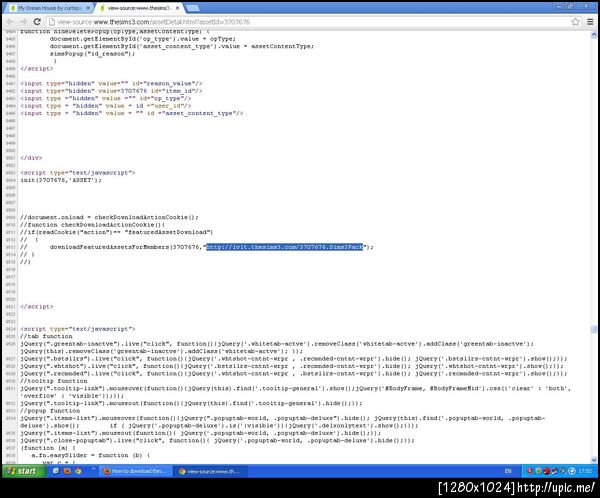This screenshot has height=498, width=600.
Task: Expand quick launch overflow chevron
Action: click(x=93, y=469)
